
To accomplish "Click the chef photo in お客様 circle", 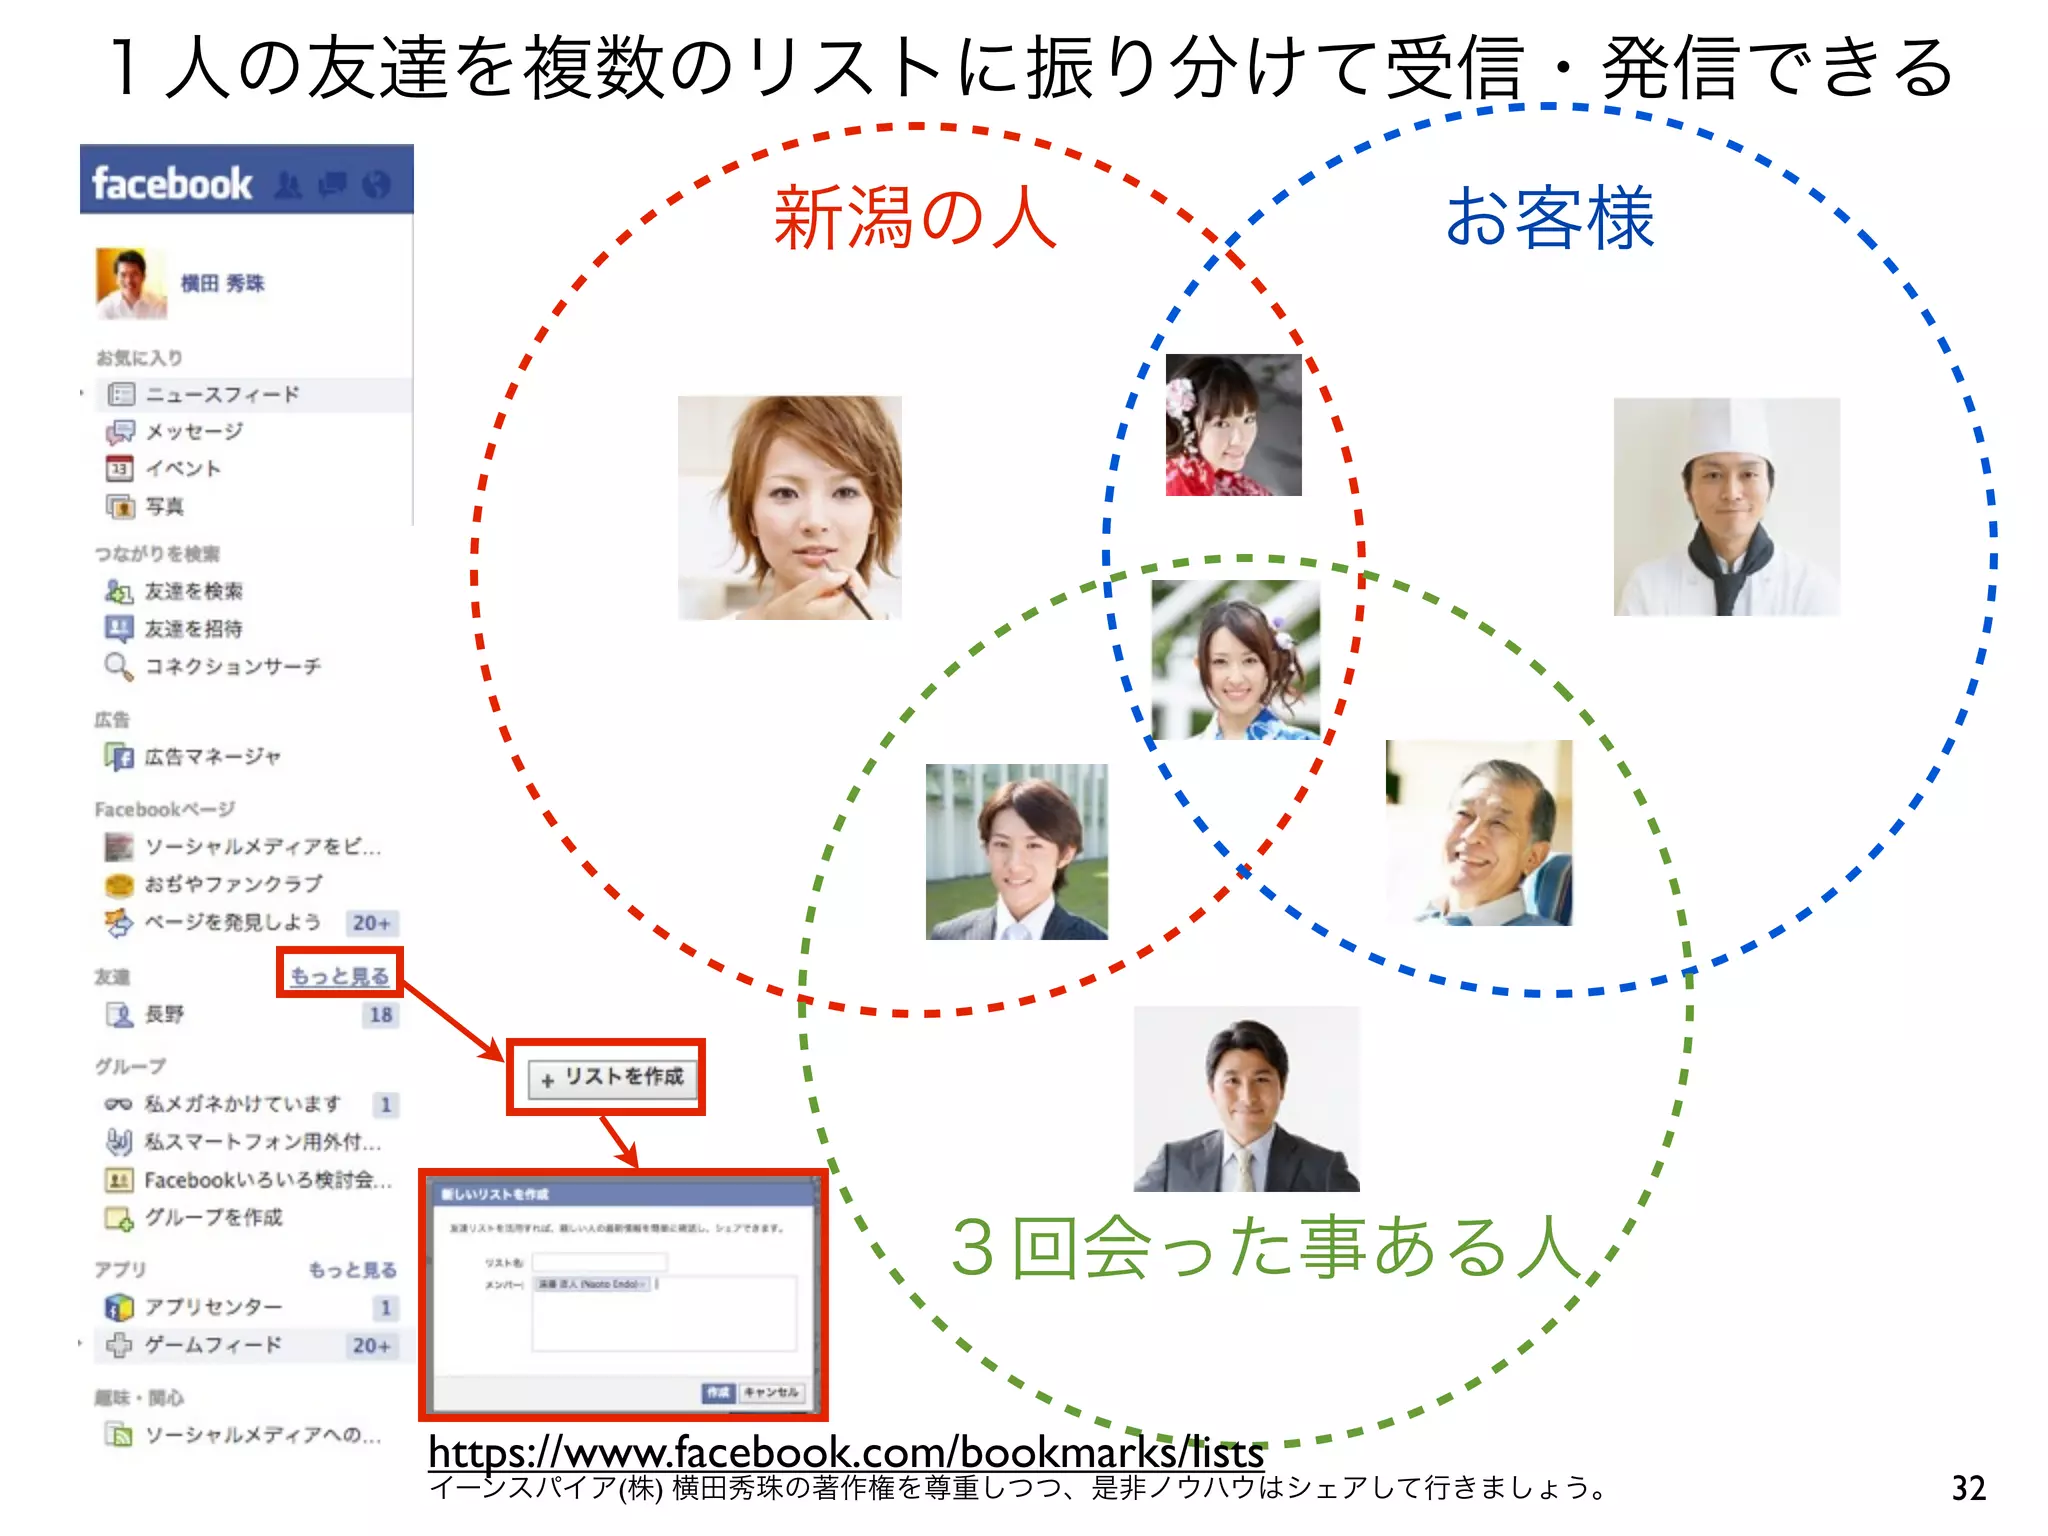I will click(1726, 507).
